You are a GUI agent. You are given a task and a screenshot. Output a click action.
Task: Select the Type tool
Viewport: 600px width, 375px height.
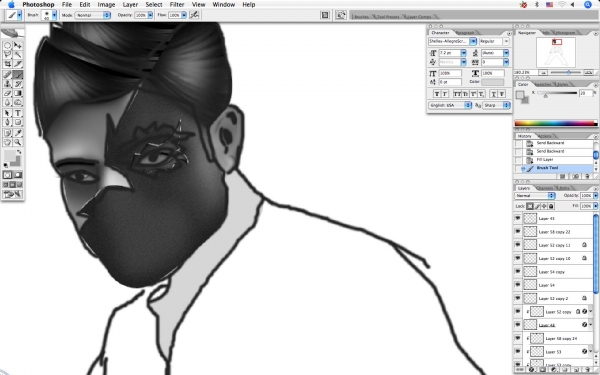pos(18,113)
